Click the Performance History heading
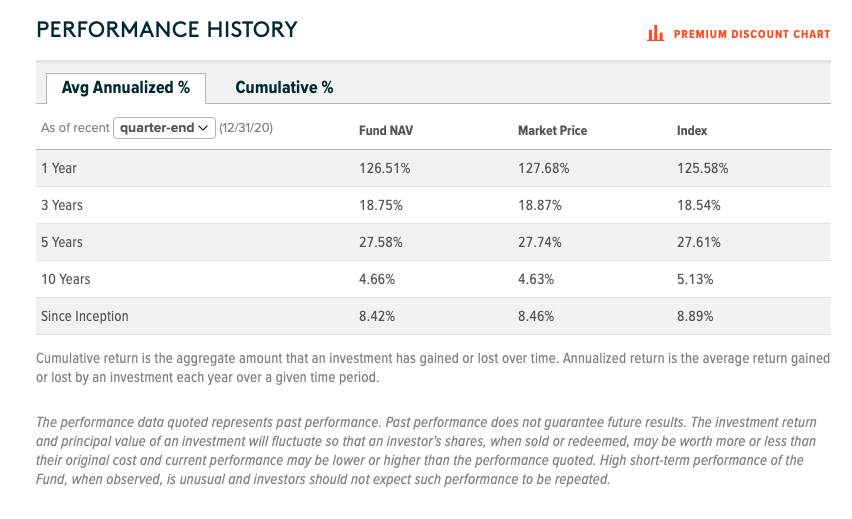 167,30
